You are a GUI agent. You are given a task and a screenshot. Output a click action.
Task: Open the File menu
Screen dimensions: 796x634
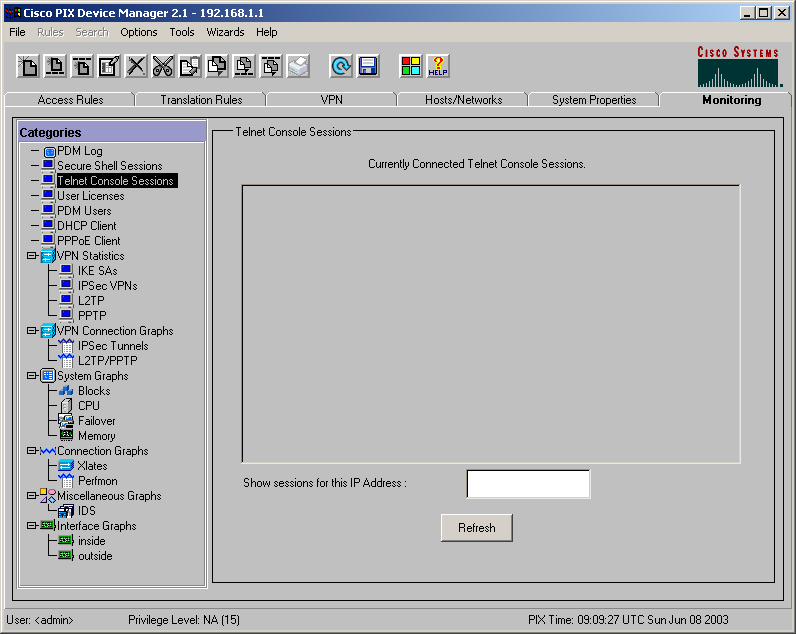pyautogui.click(x=17, y=32)
